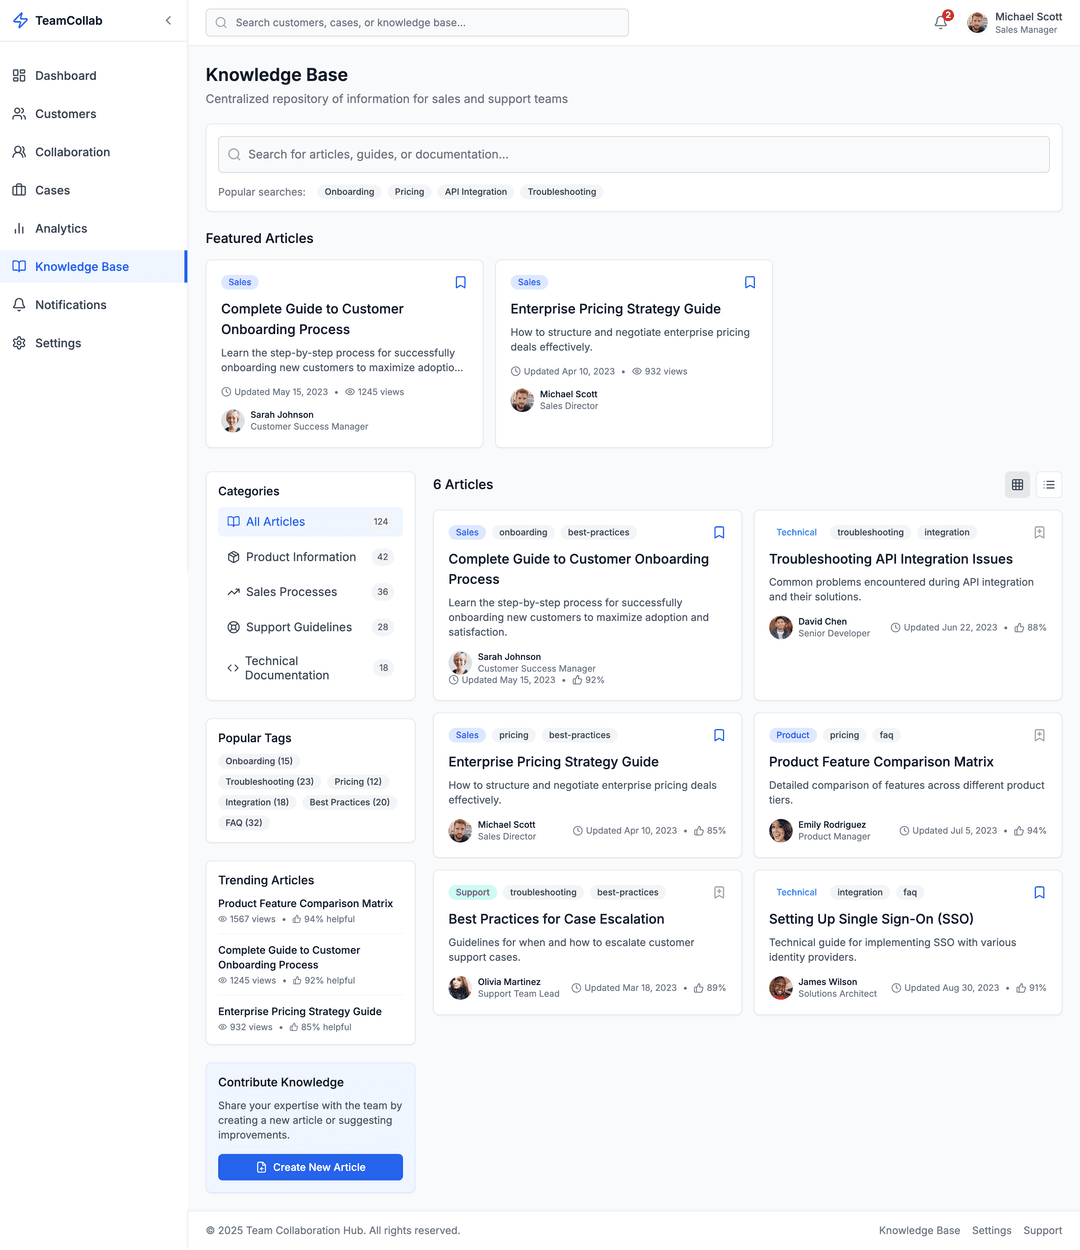Open Michael Scott's profile avatar
The width and height of the screenshot is (1080, 1250).
(977, 23)
